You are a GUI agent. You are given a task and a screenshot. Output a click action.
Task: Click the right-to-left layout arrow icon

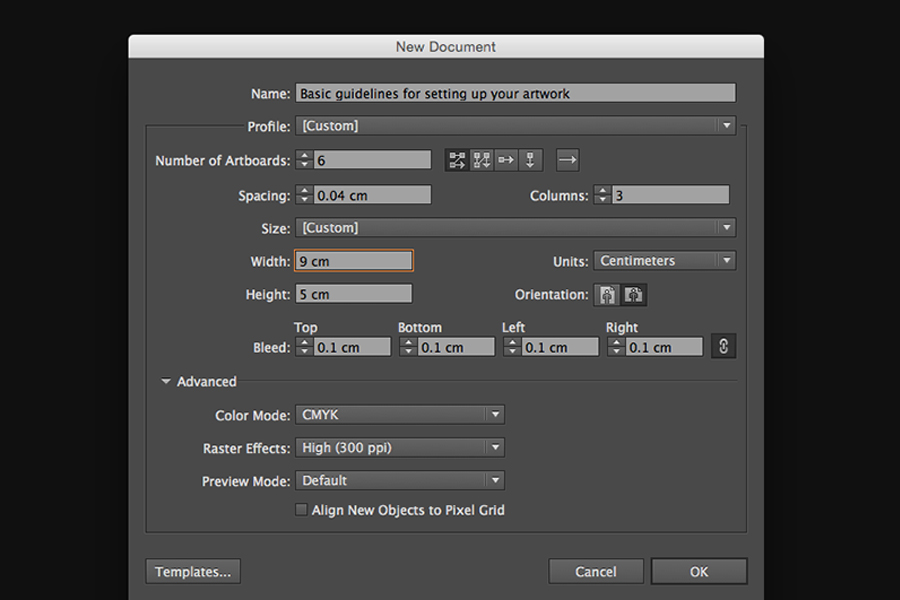pos(566,159)
